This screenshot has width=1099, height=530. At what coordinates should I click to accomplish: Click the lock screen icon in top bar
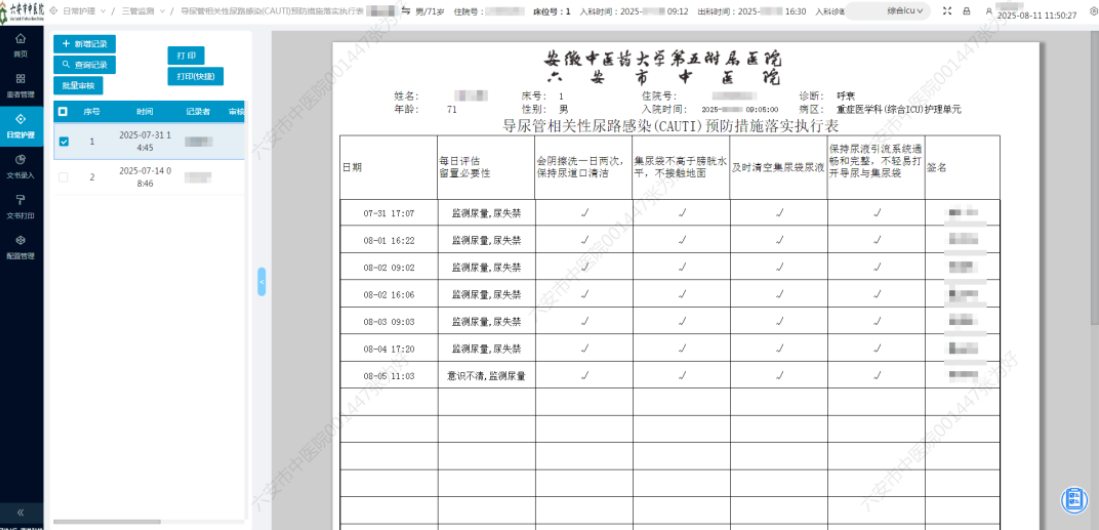point(966,11)
